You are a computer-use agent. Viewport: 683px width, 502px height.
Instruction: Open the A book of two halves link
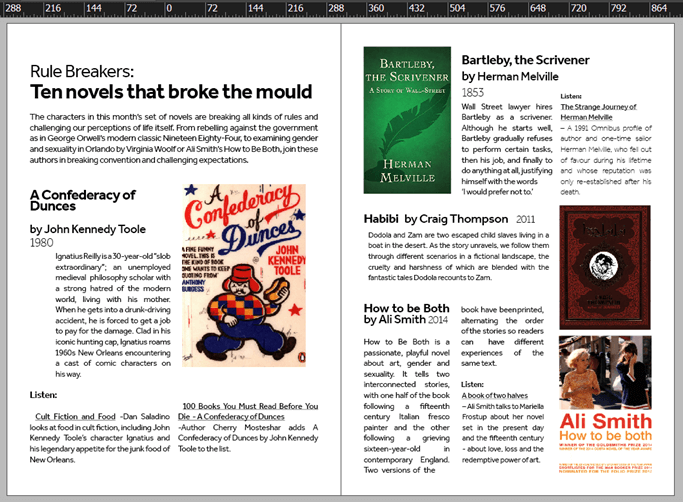click(x=495, y=395)
